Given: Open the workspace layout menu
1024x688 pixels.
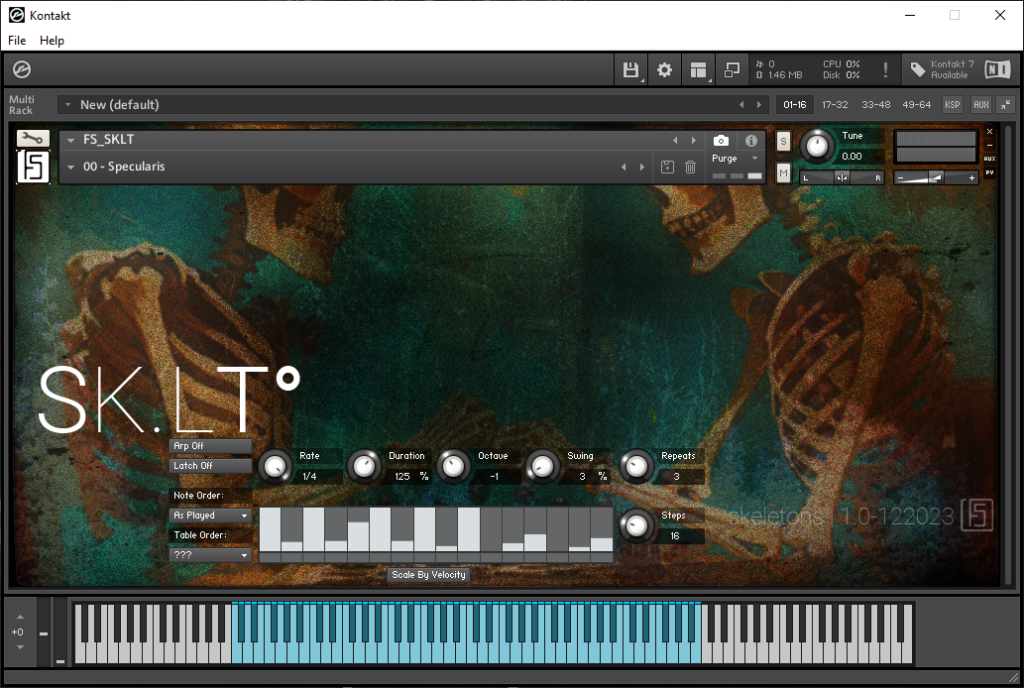Looking at the screenshot, I should pos(699,70).
